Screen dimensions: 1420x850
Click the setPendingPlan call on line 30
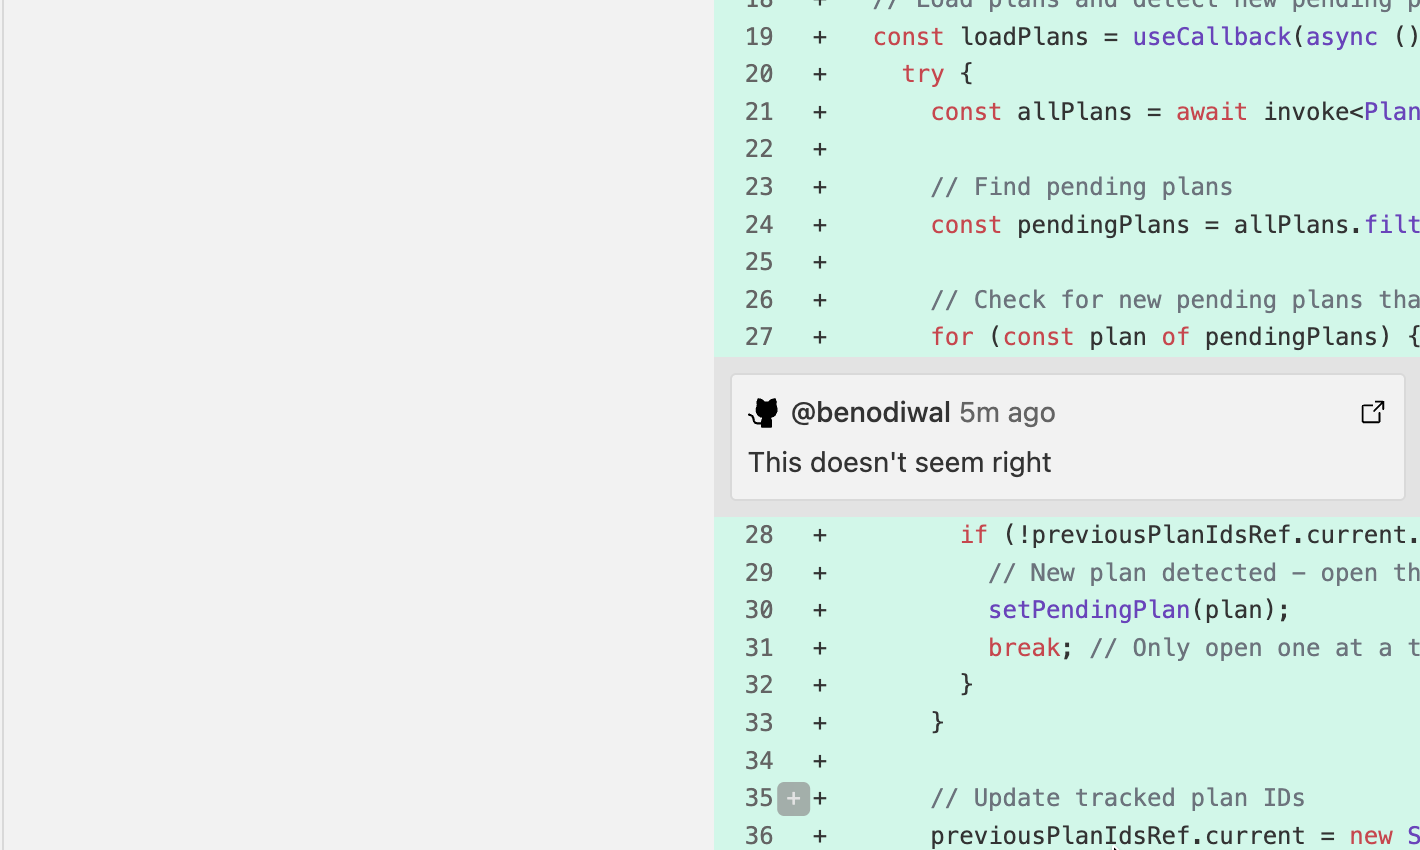point(1088,609)
